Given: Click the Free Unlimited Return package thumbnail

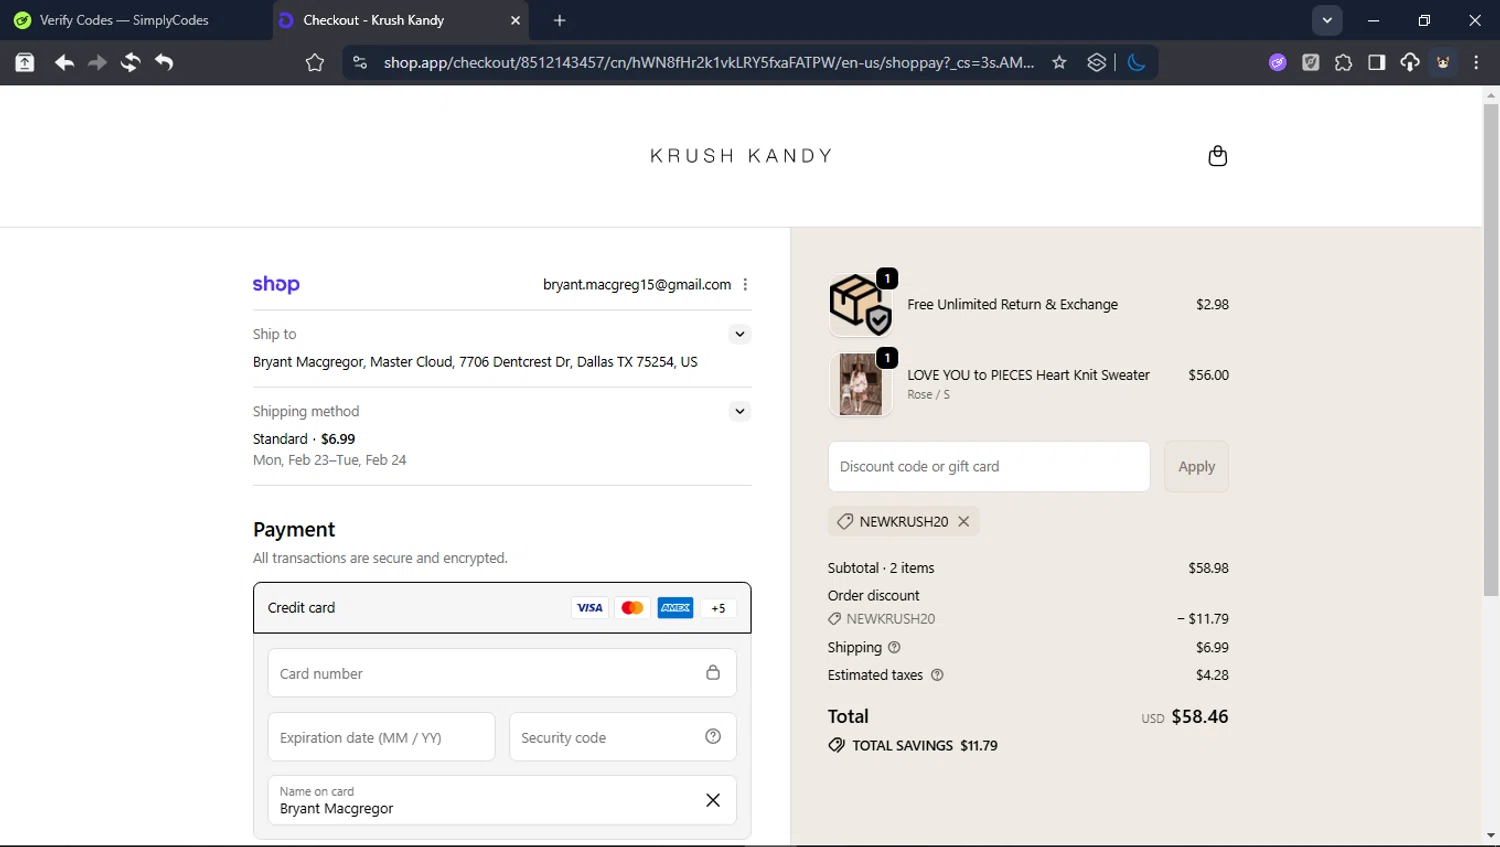Looking at the screenshot, I should [860, 304].
